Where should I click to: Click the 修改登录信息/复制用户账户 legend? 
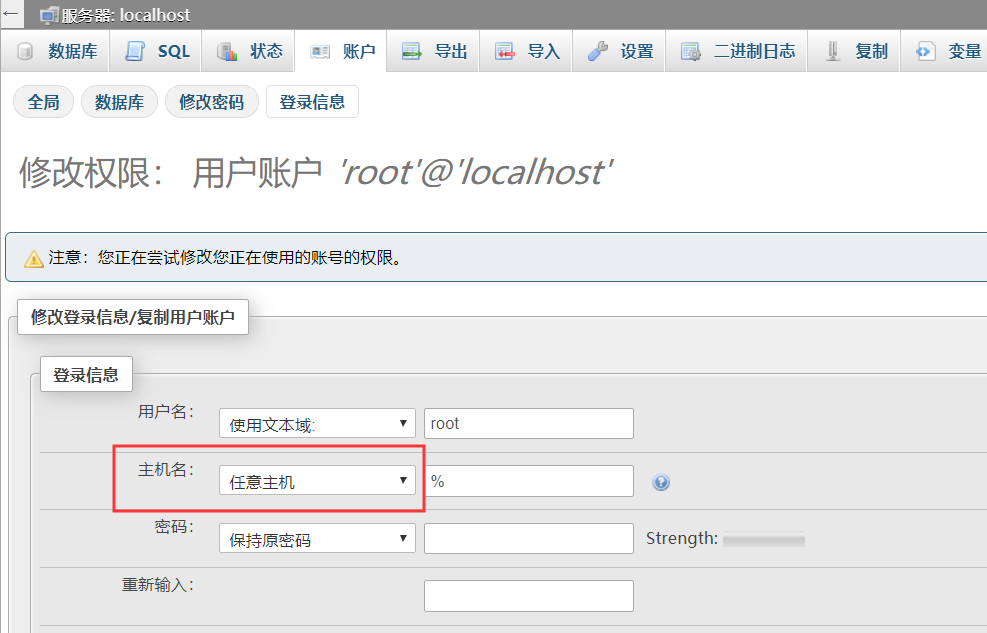pos(133,317)
